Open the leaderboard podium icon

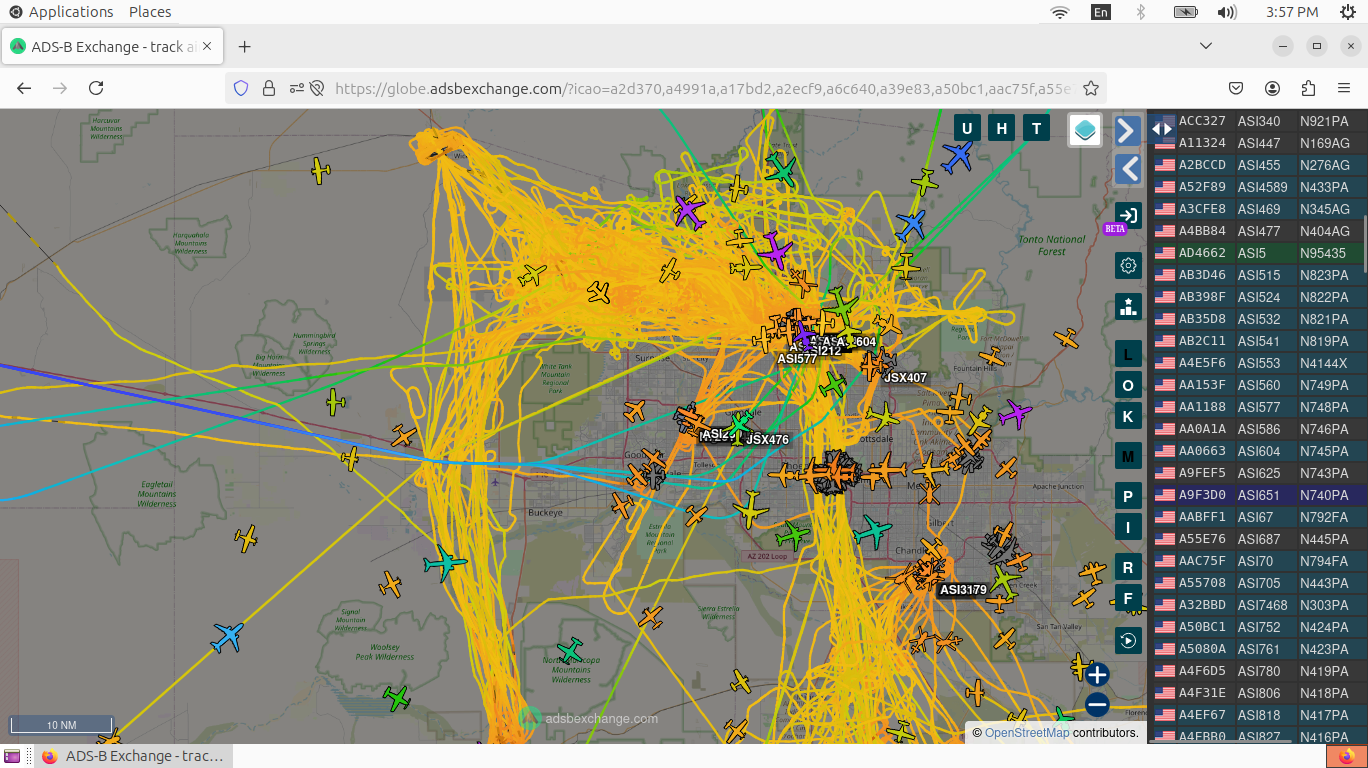coord(1129,306)
